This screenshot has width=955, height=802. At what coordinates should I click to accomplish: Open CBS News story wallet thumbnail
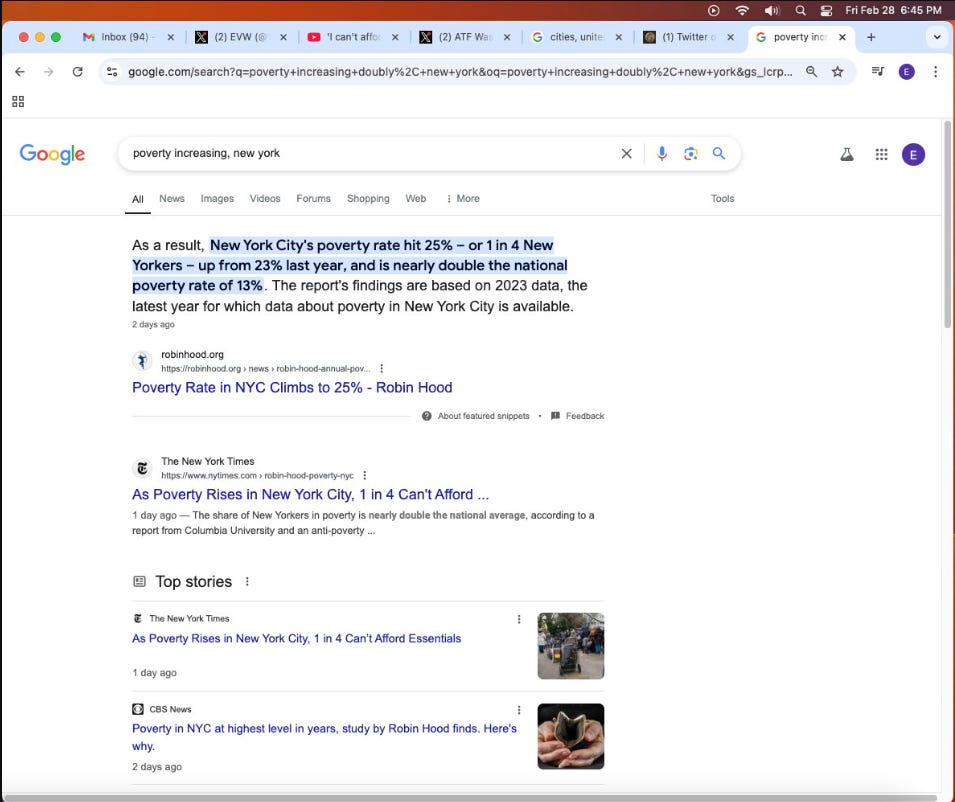571,736
